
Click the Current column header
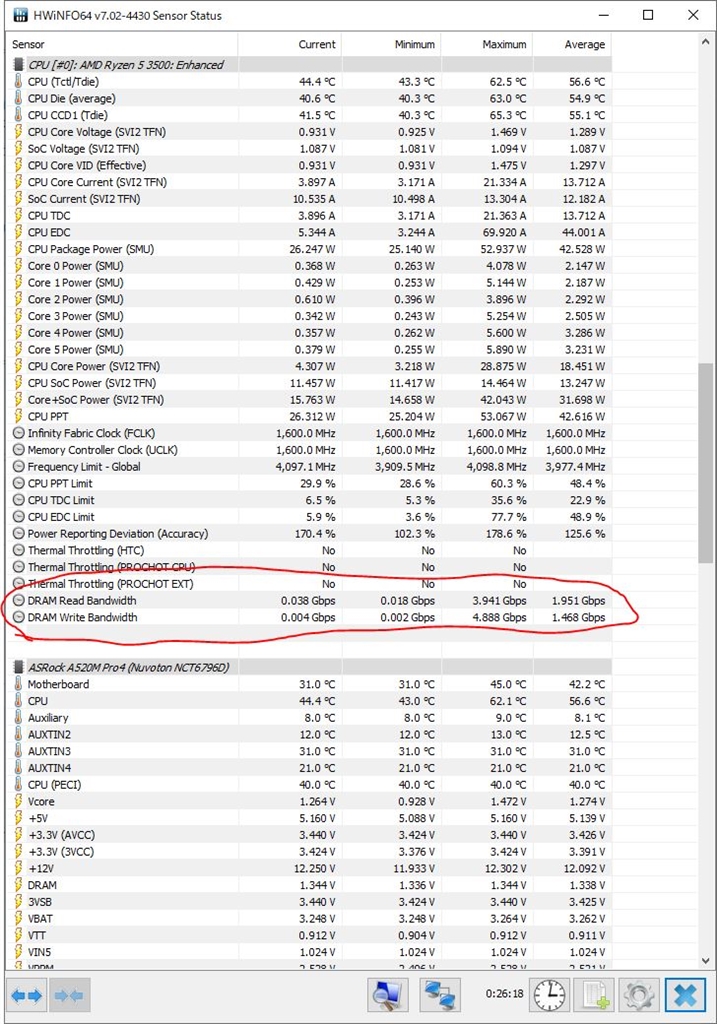[289, 44]
